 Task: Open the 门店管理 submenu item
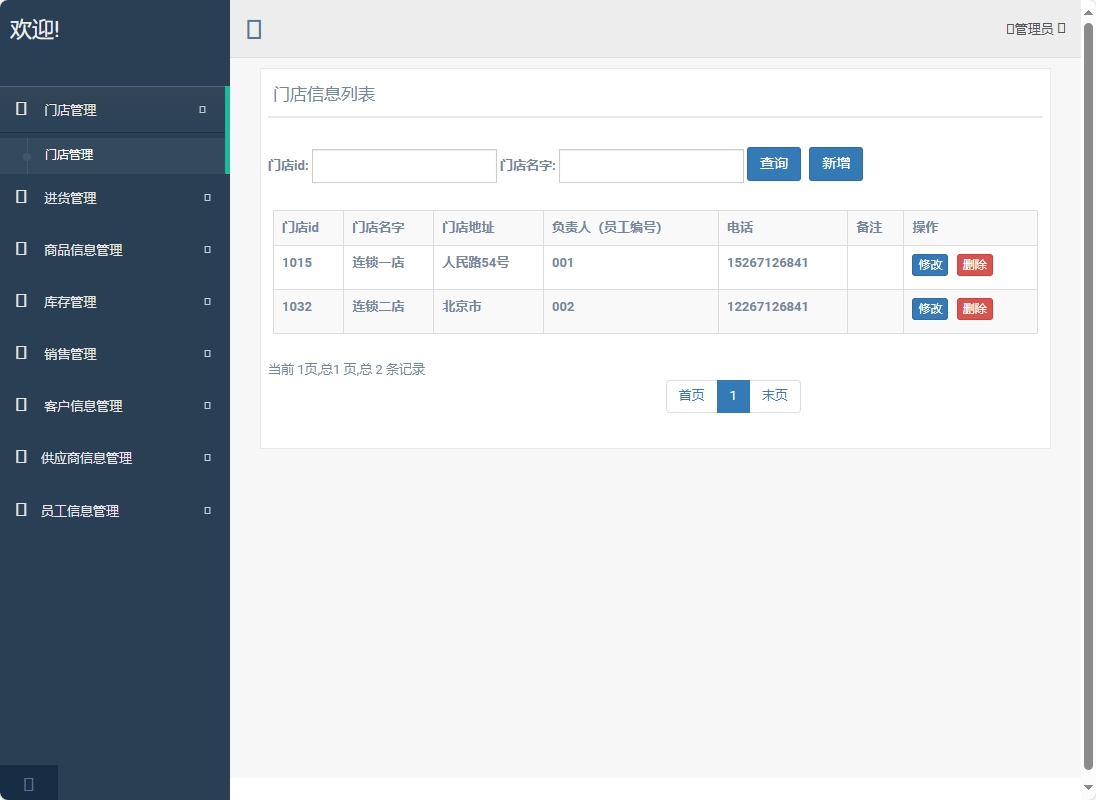[68, 154]
